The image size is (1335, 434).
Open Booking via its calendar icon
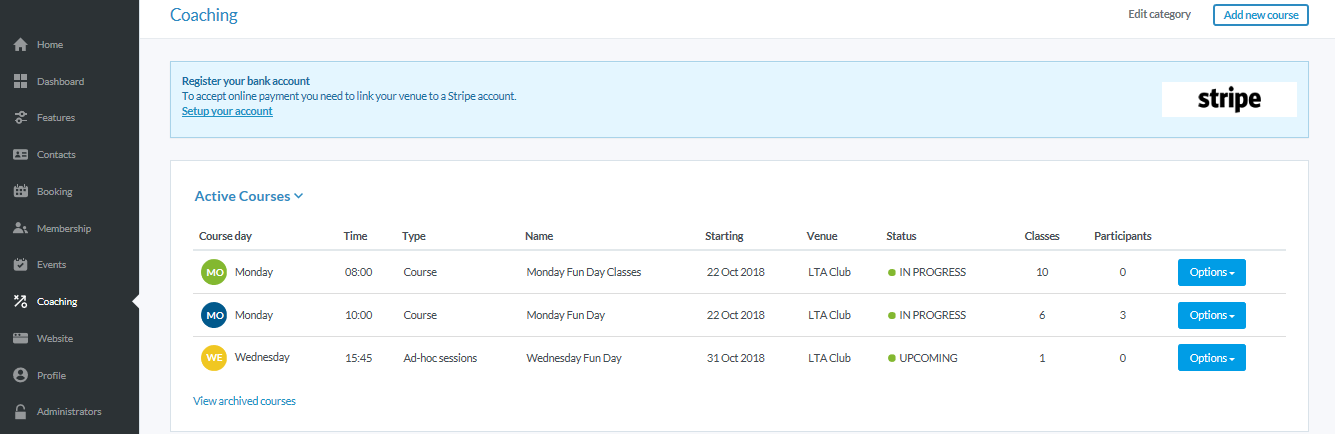point(20,192)
